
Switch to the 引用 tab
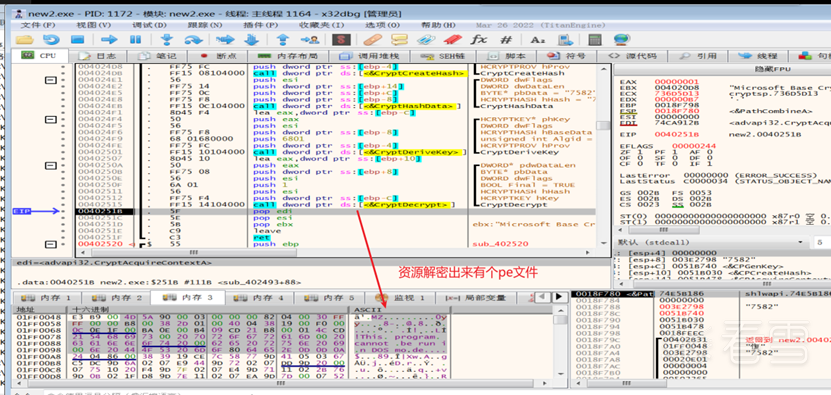(700, 56)
